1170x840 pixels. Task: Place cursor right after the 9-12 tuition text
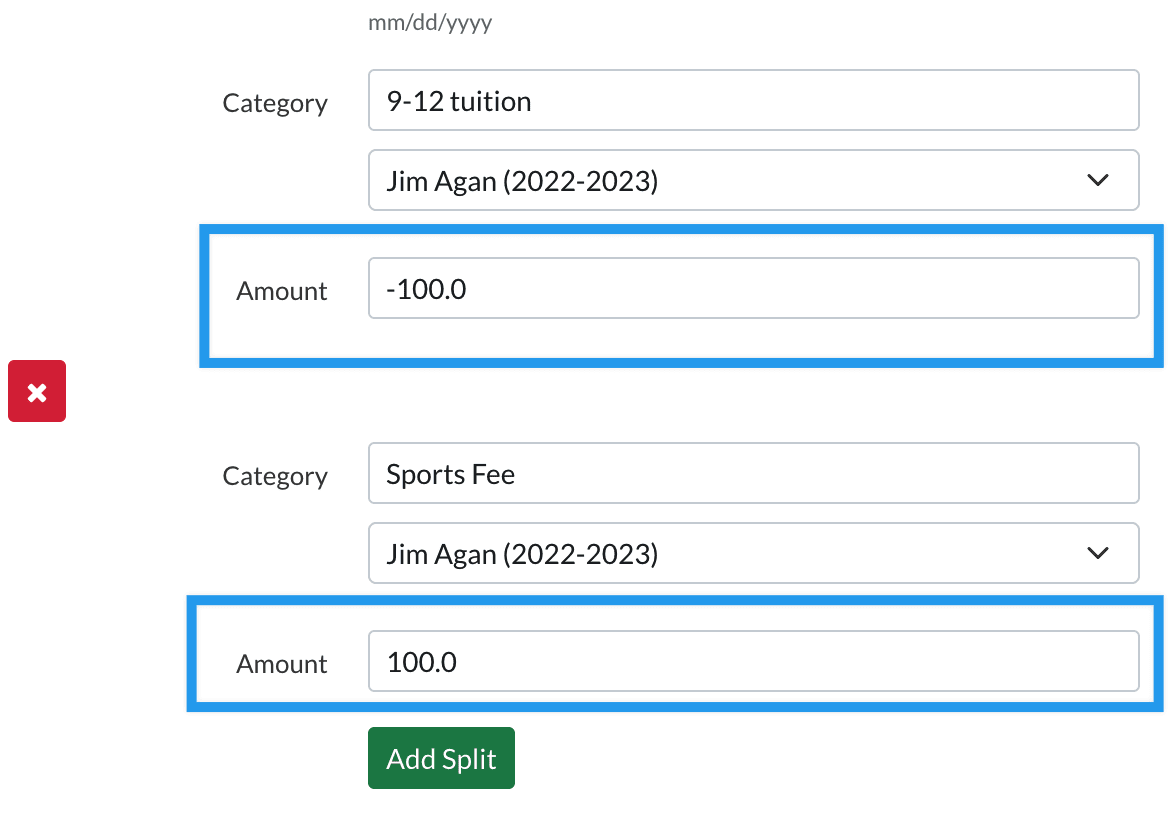pos(534,101)
